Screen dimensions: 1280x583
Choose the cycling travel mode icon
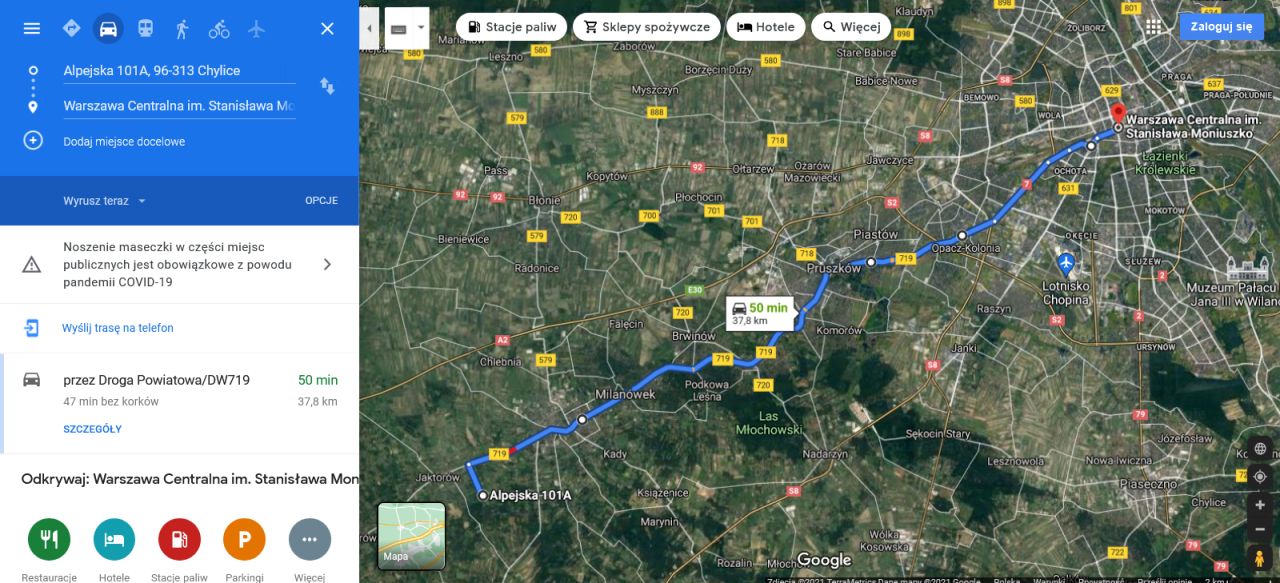click(x=219, y=28)
